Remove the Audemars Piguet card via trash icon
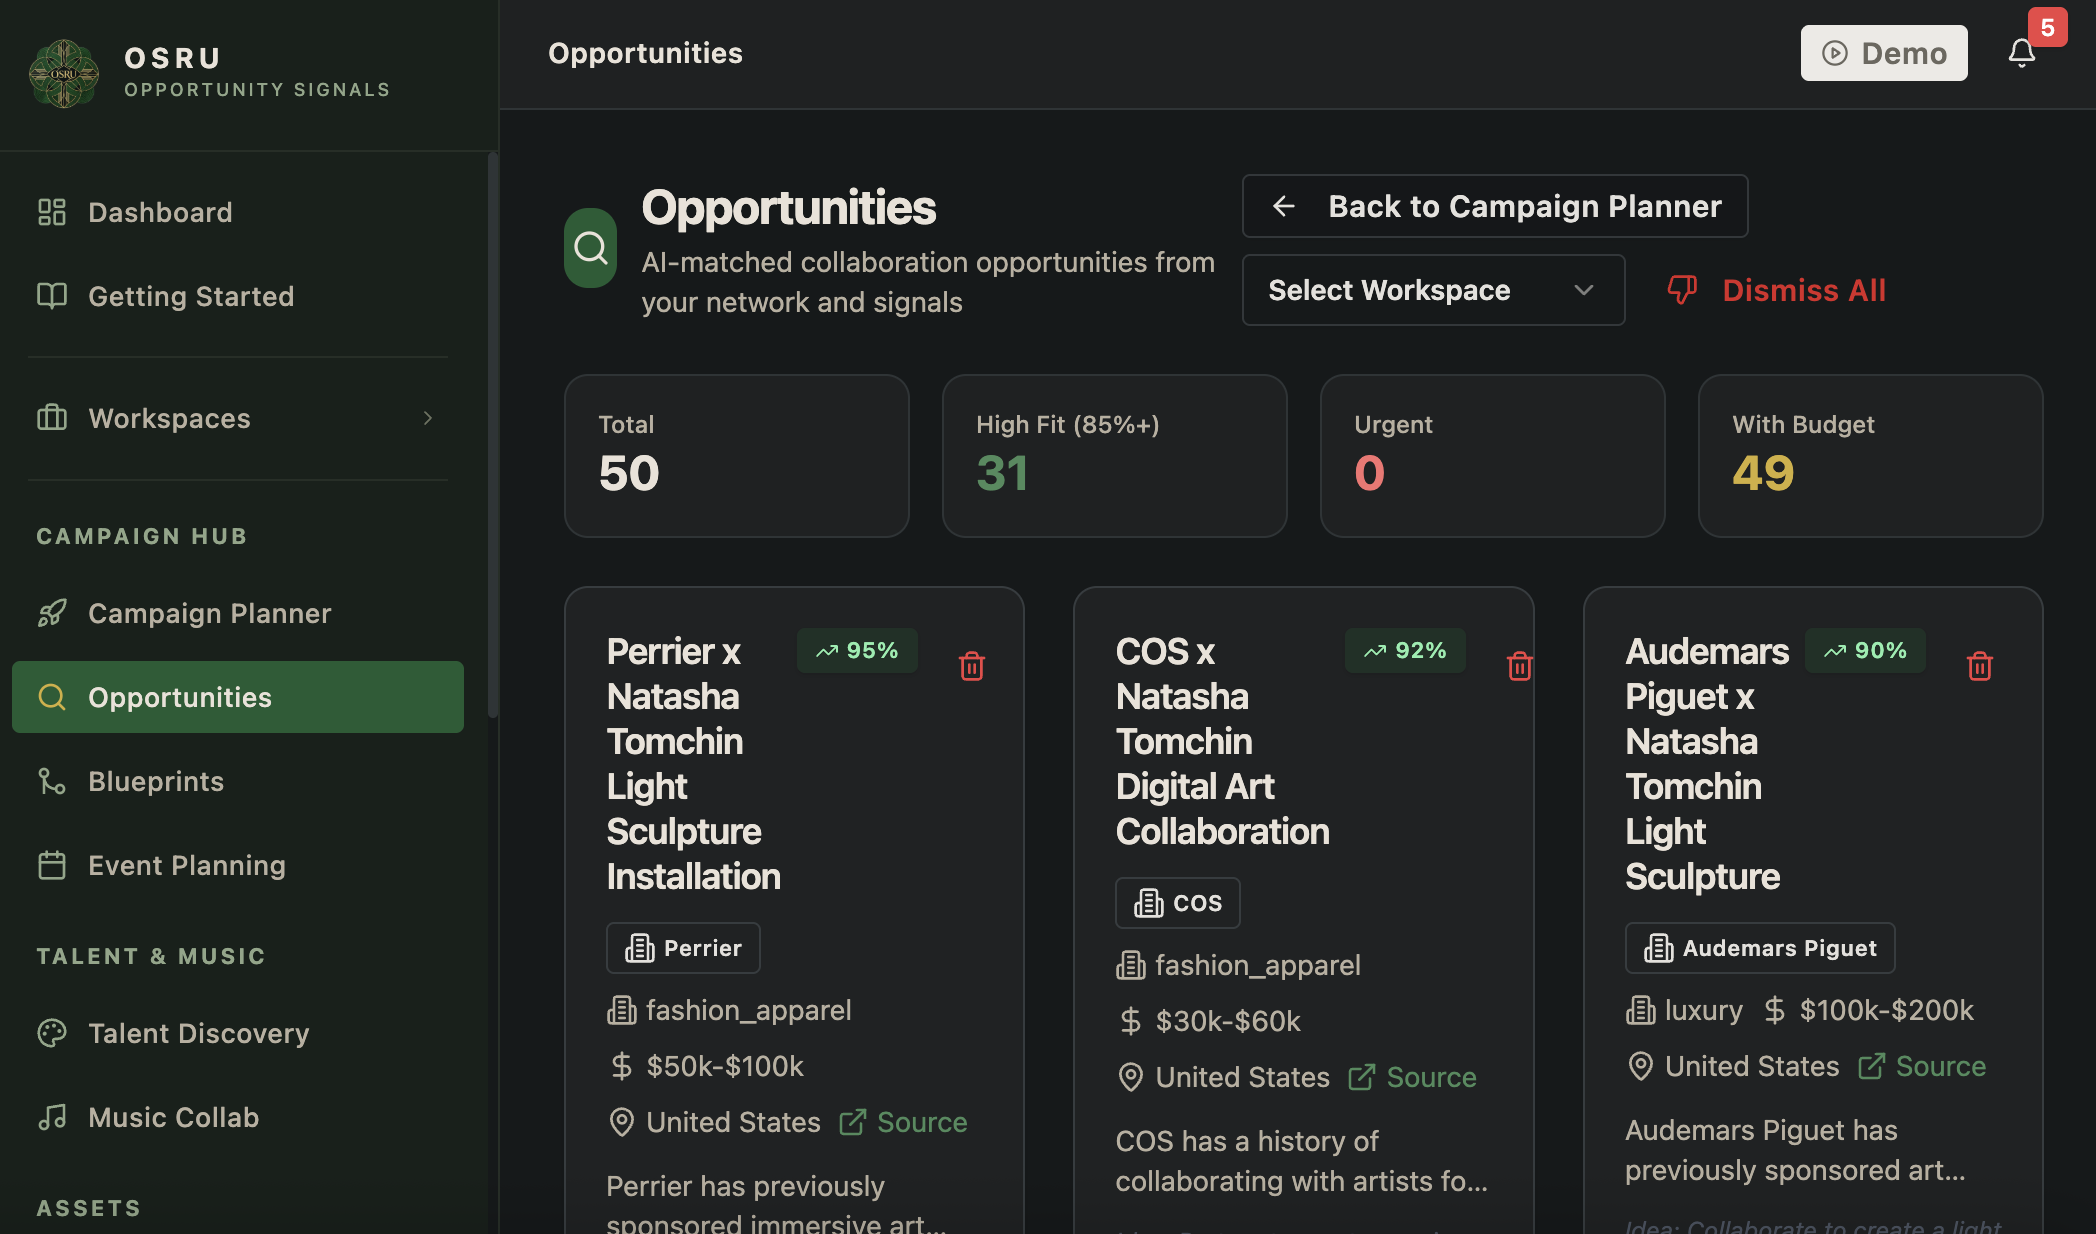This screenshot has width=2096, height=1234. click(x=1980, y=666)
